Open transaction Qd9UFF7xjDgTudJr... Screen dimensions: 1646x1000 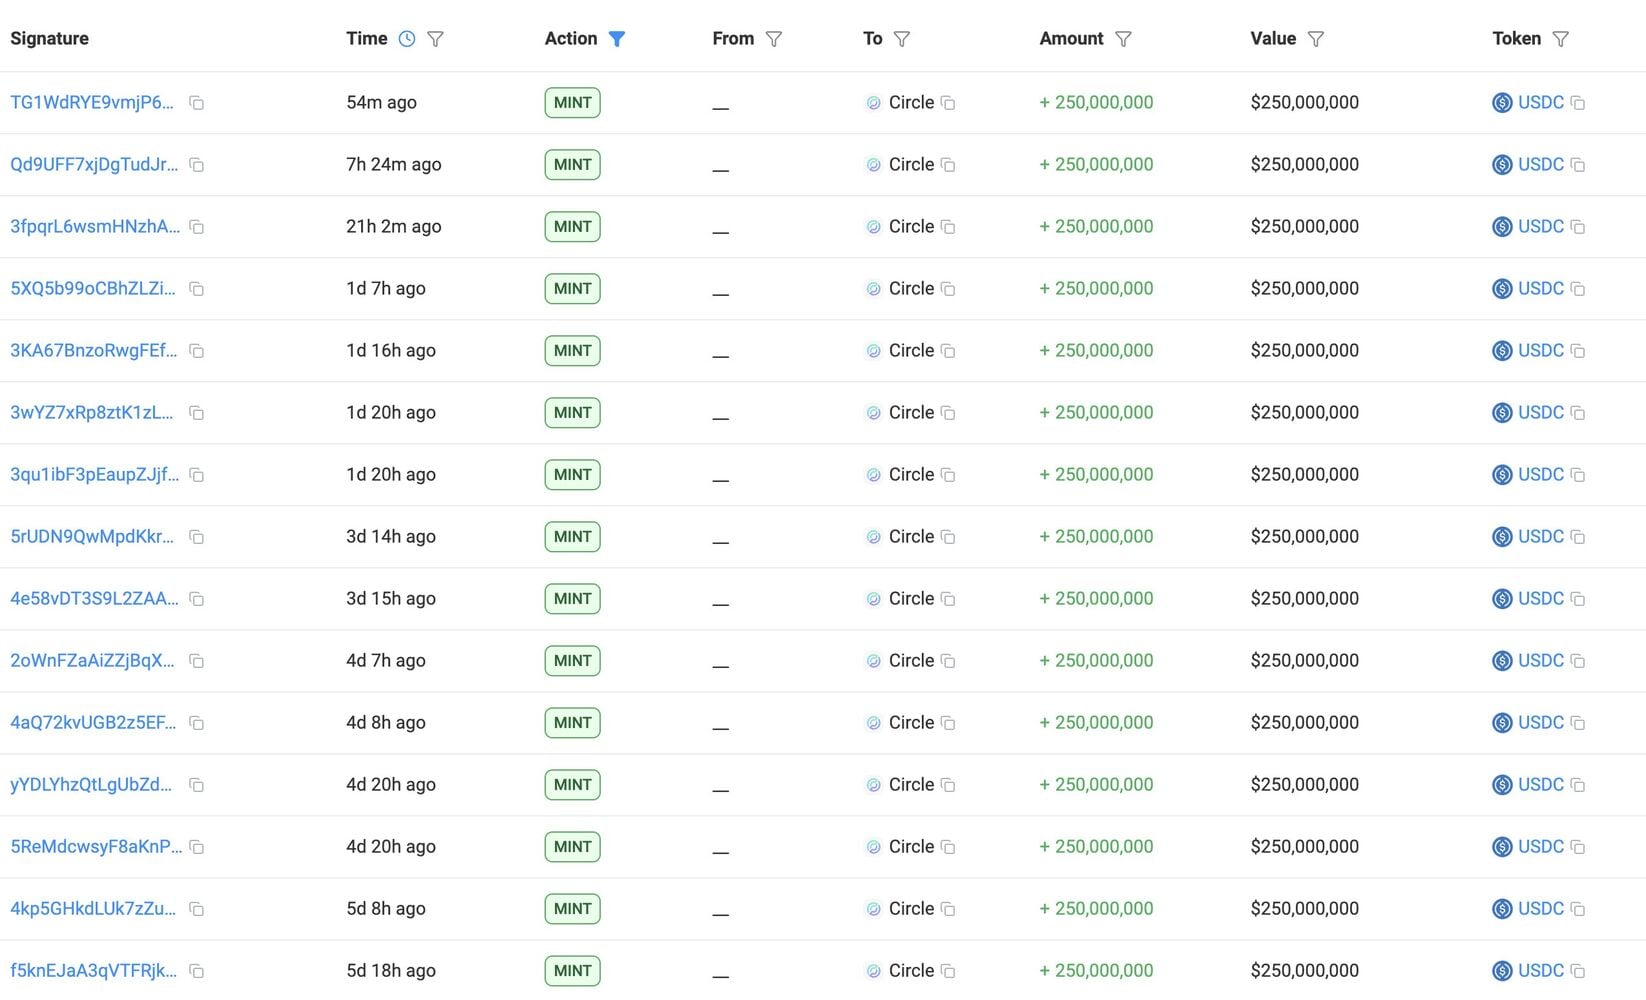click(x=94, y=164)
